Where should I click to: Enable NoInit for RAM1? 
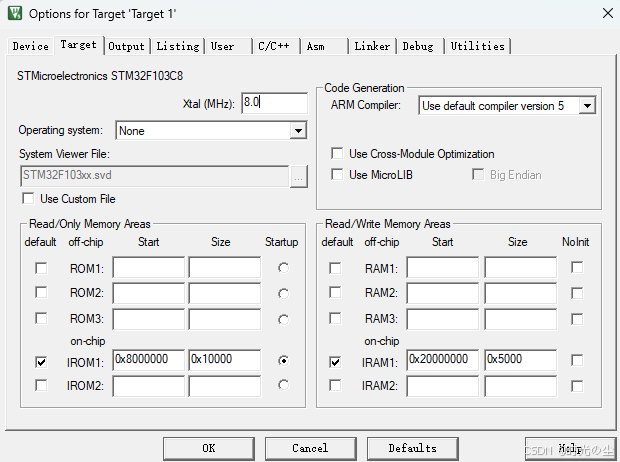(x=577, y=267)
